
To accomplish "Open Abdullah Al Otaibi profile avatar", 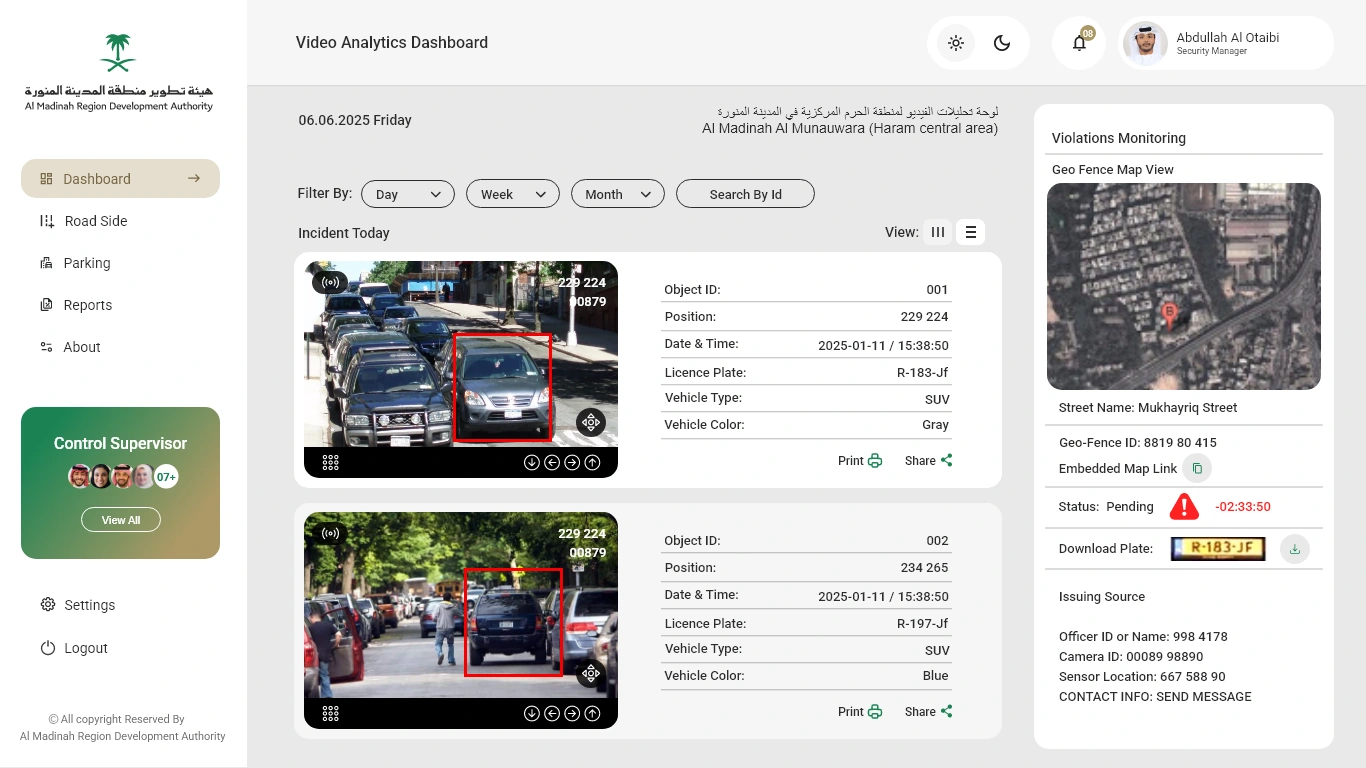I will tap(1145, 43).
